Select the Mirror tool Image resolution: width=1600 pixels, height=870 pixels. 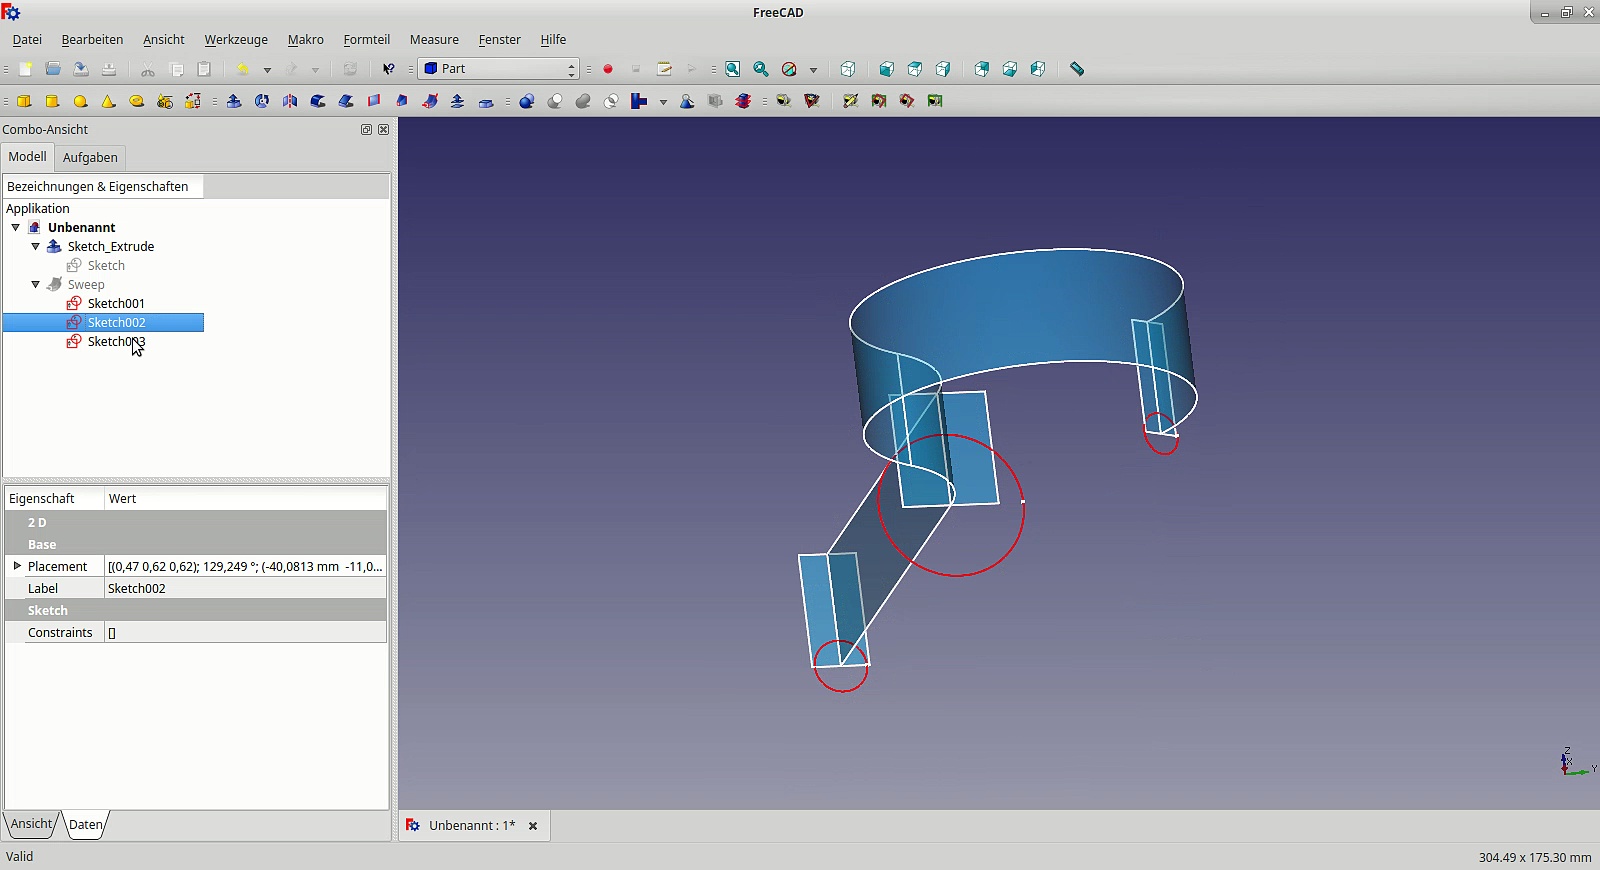290,101
